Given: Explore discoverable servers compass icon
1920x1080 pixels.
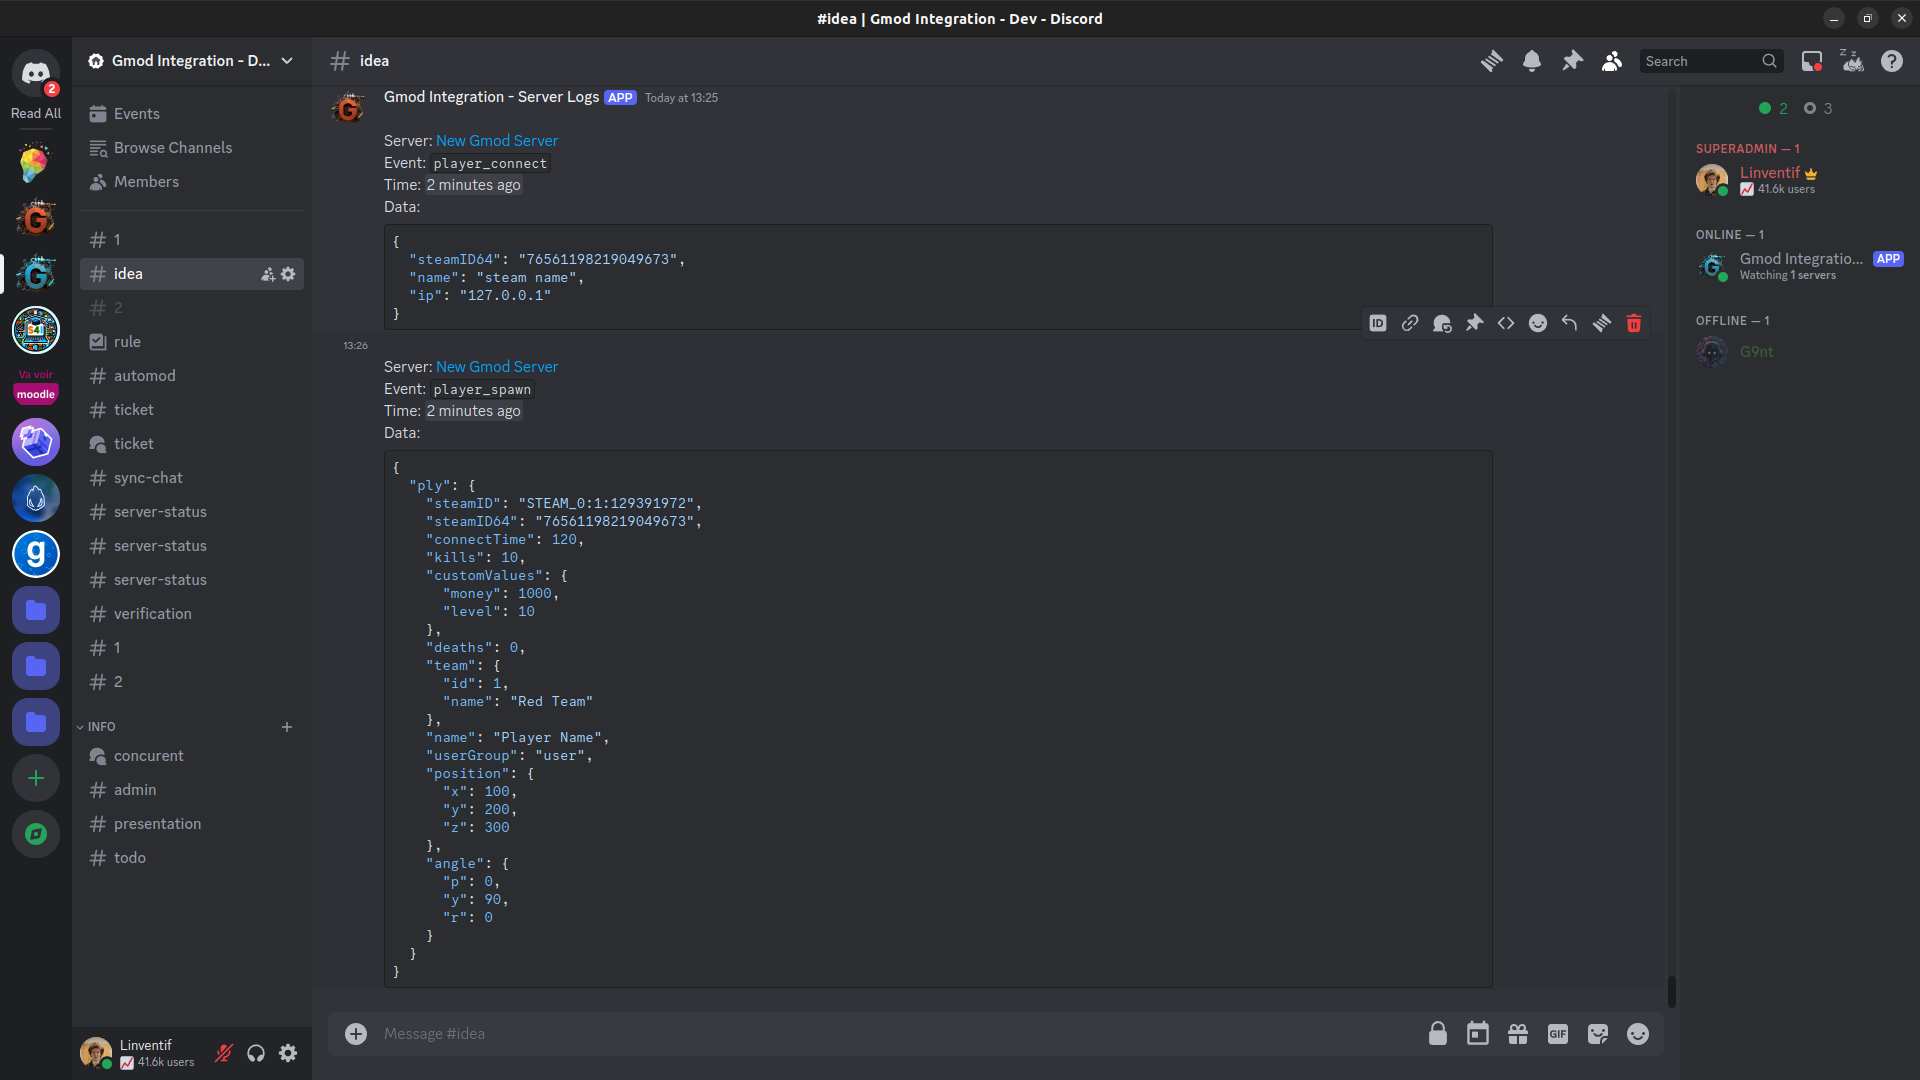Looking at the screenshot, I should (x=36, y=834).
